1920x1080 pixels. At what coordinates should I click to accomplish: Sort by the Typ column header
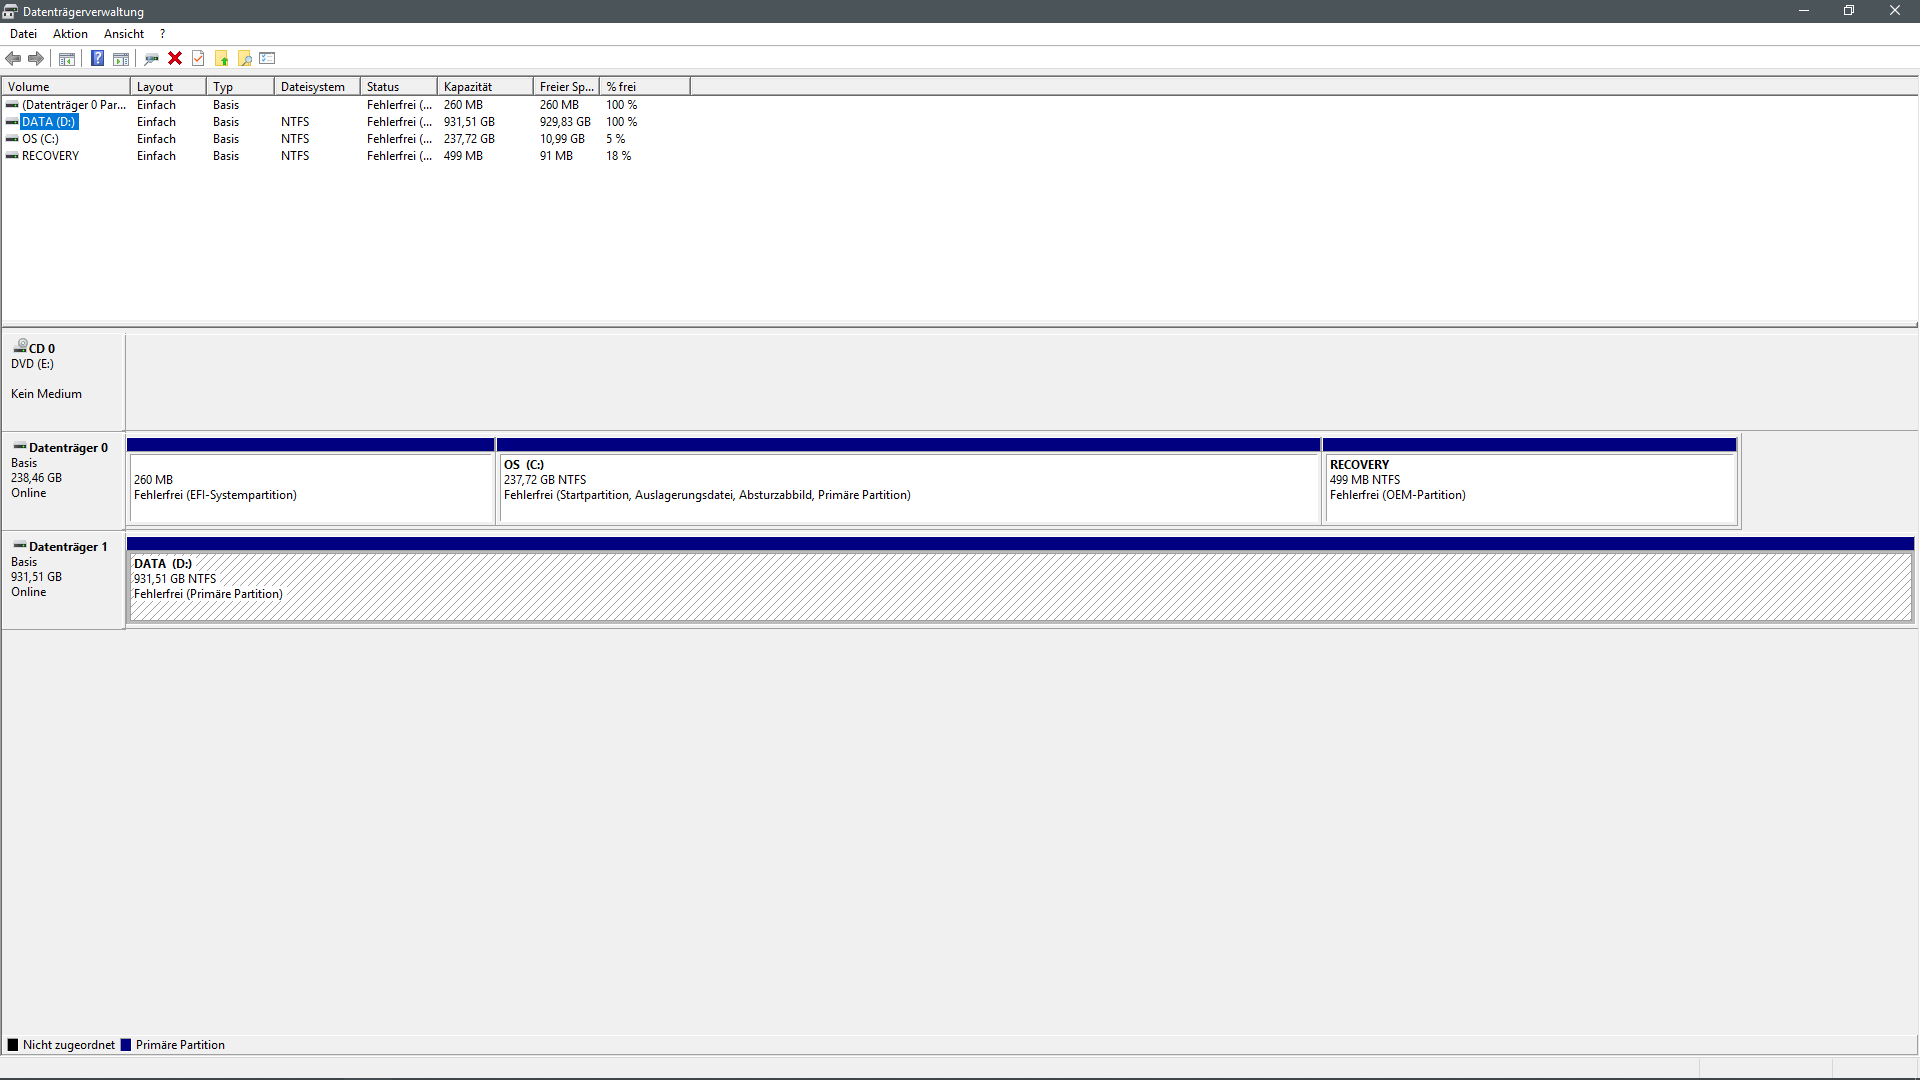click(240, 87)
